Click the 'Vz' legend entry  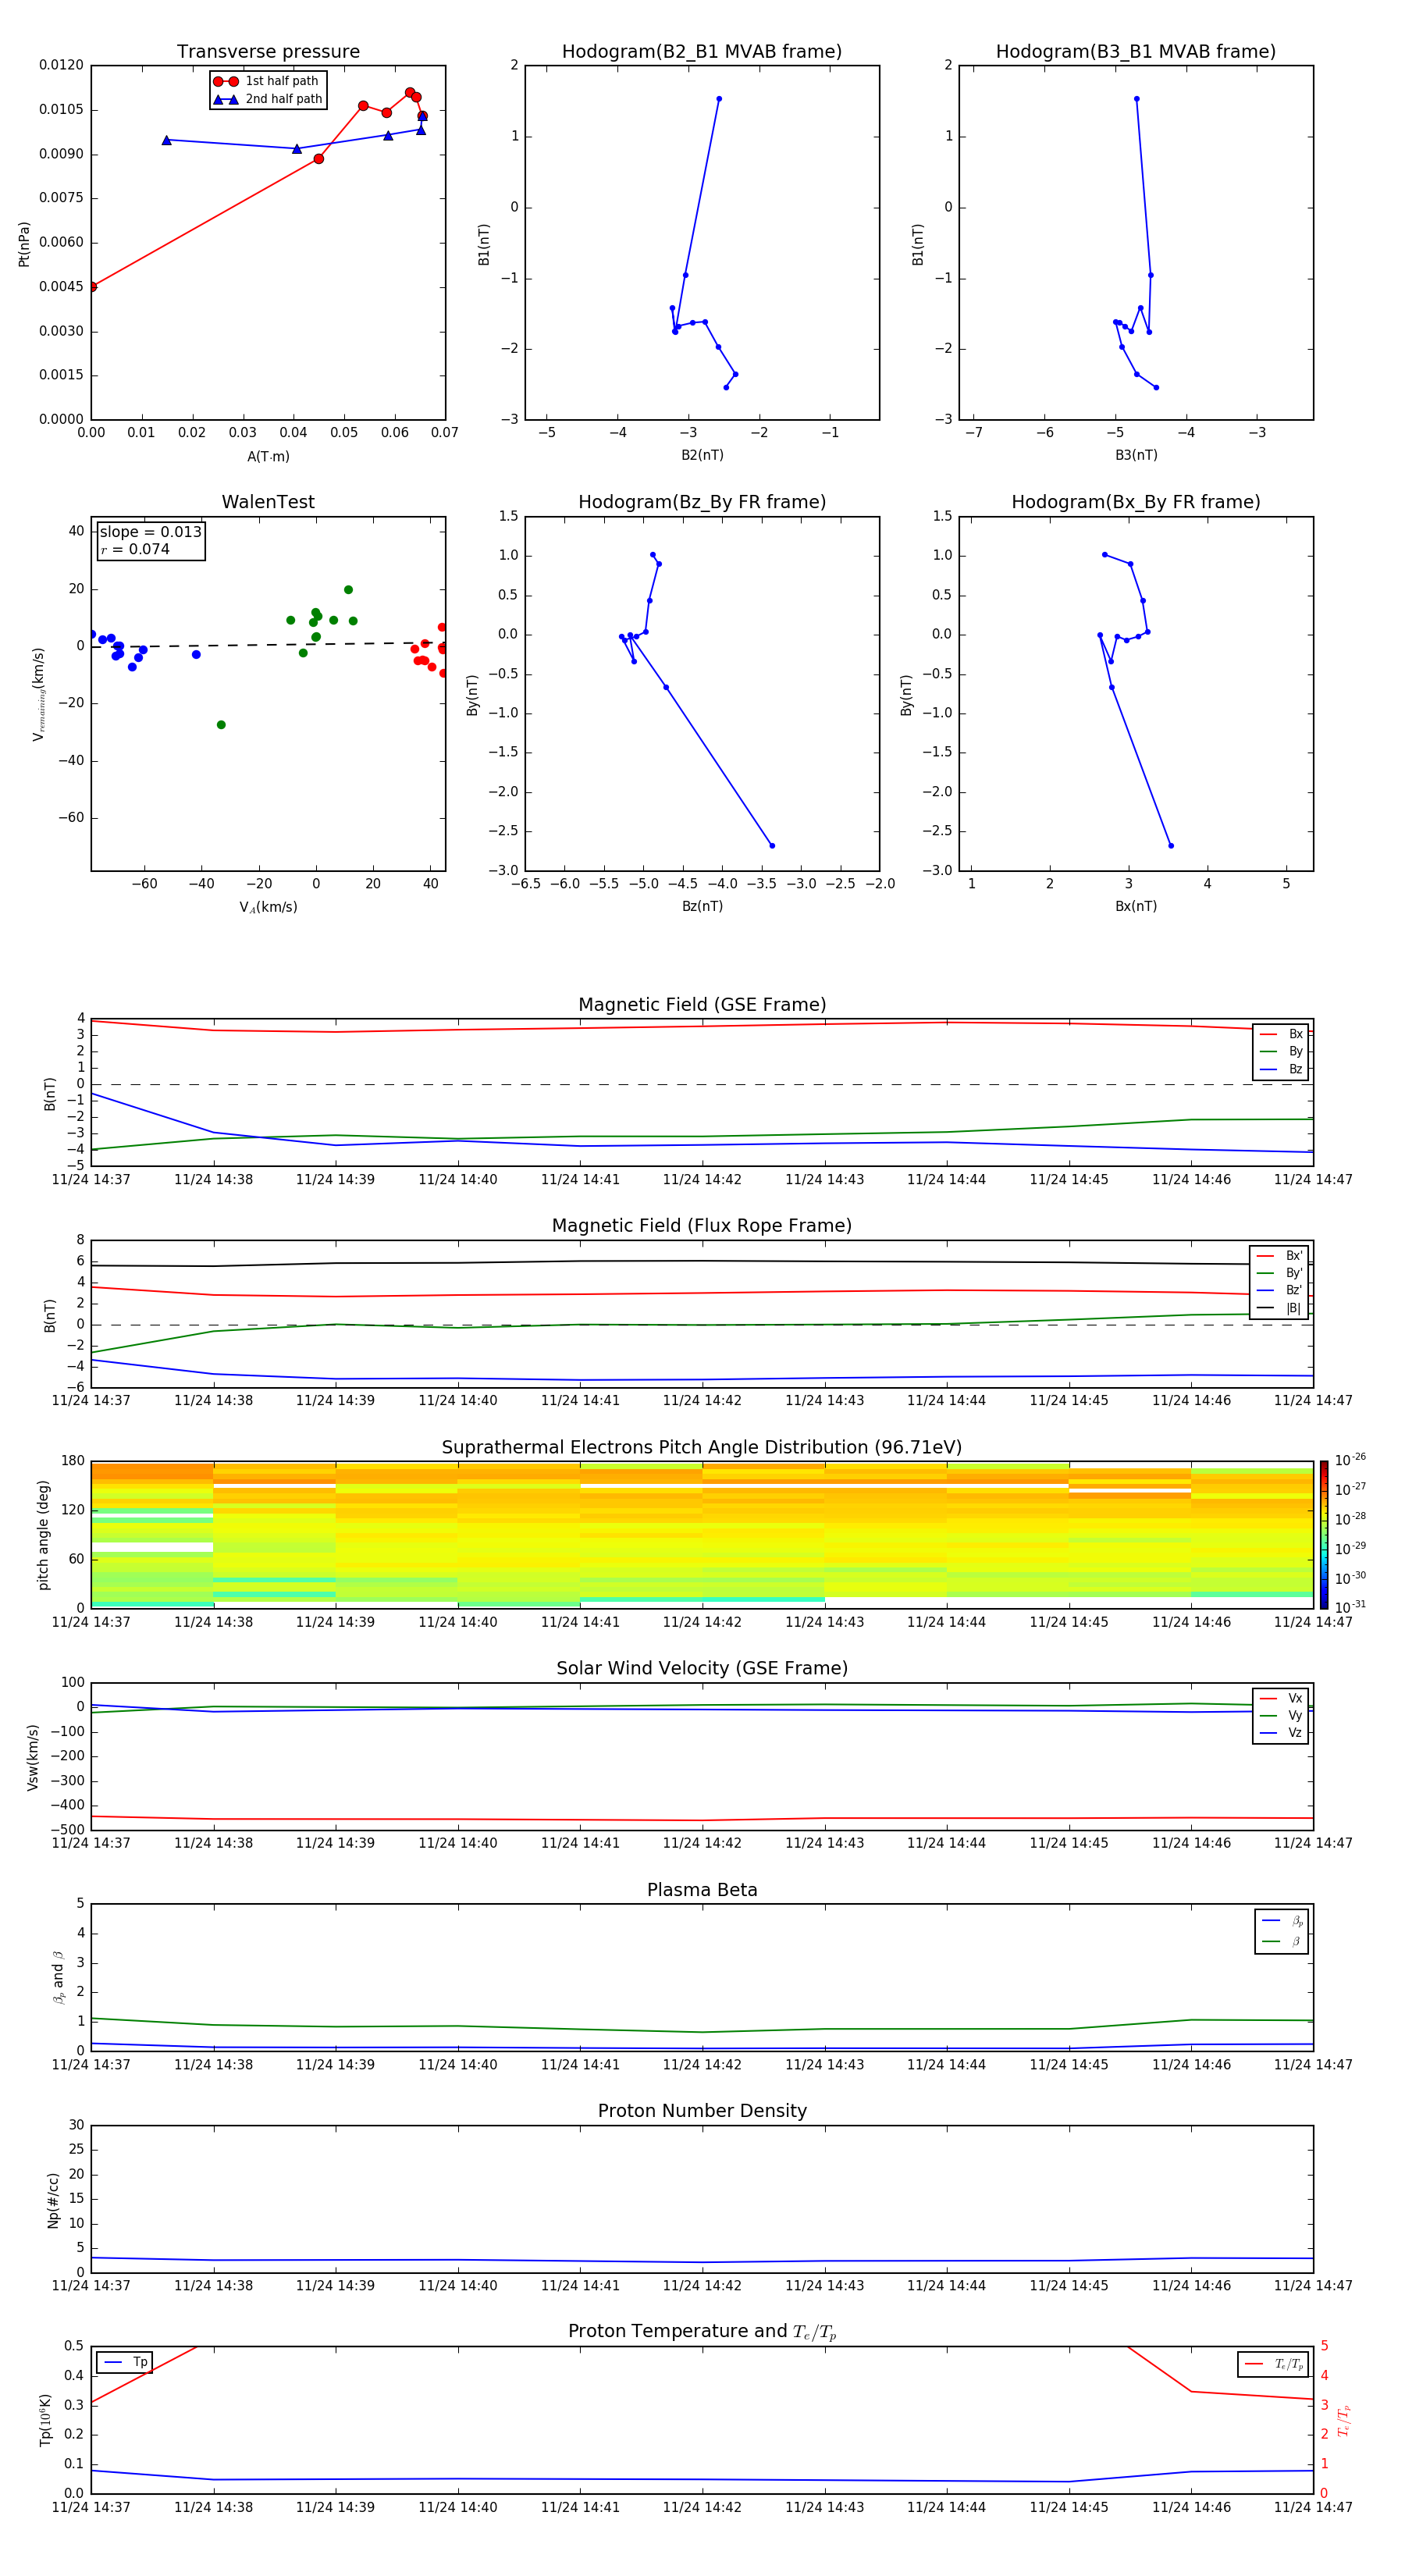[1281, 1732]
